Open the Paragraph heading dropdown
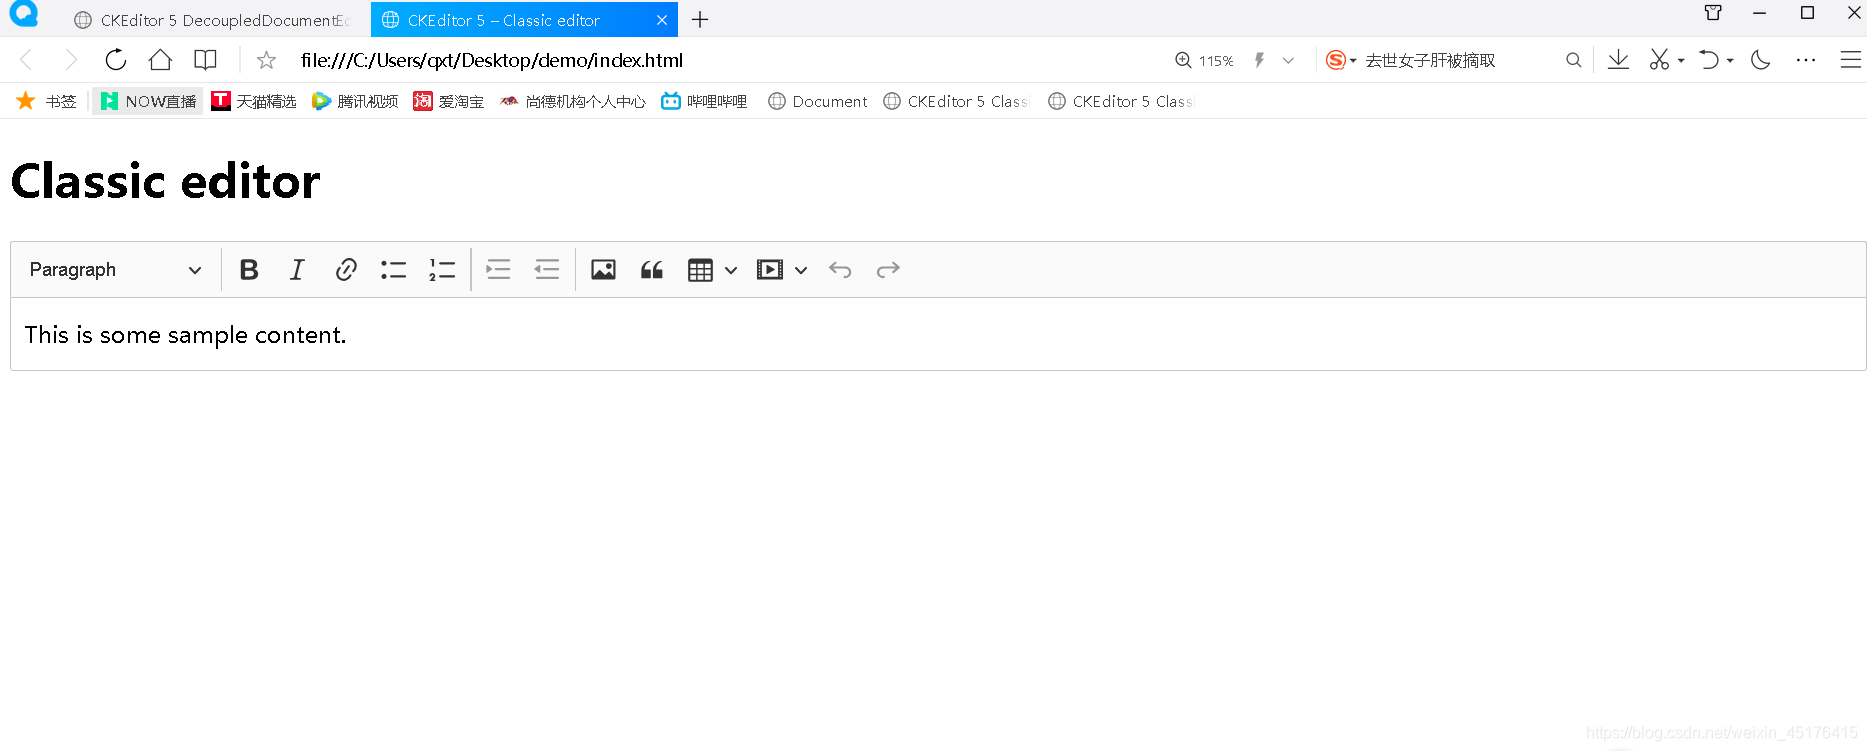The width and height of the screenshot is (1867, 751). (116, 270)
